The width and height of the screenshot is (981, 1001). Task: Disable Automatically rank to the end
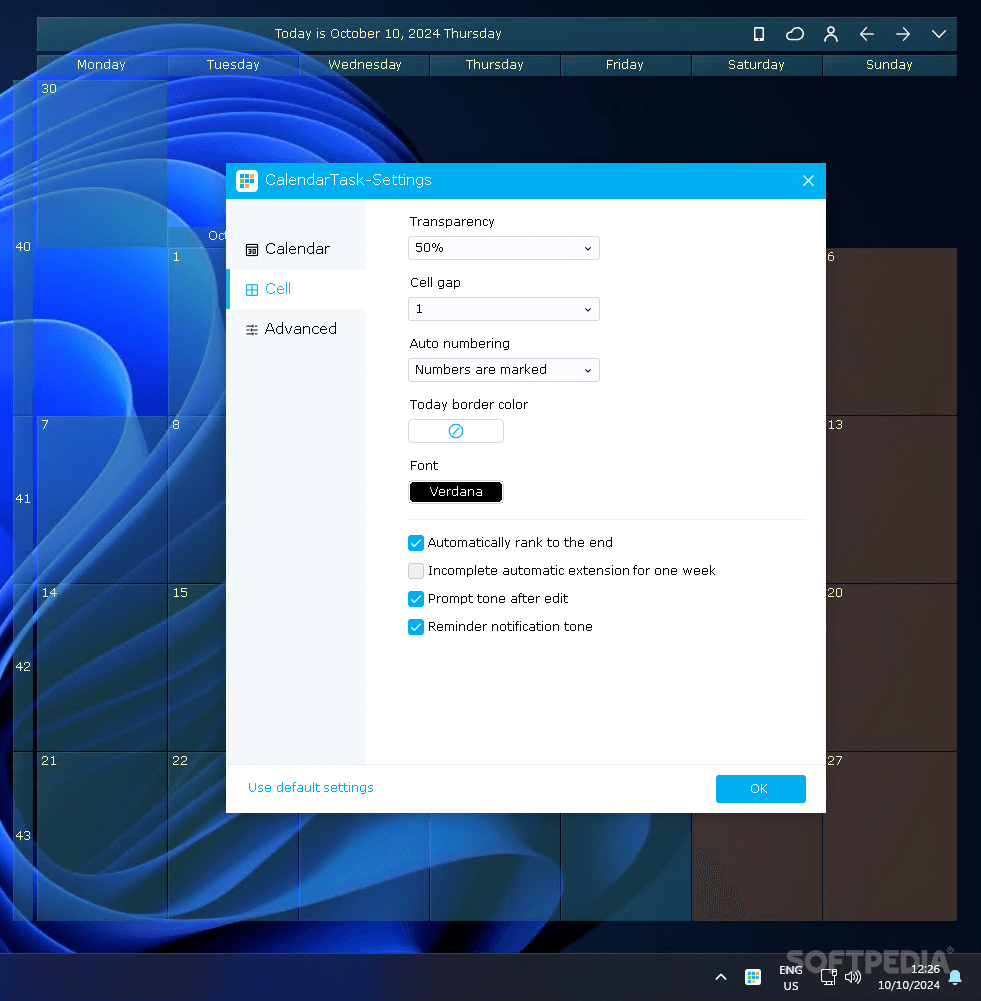(x=416, y=543)
